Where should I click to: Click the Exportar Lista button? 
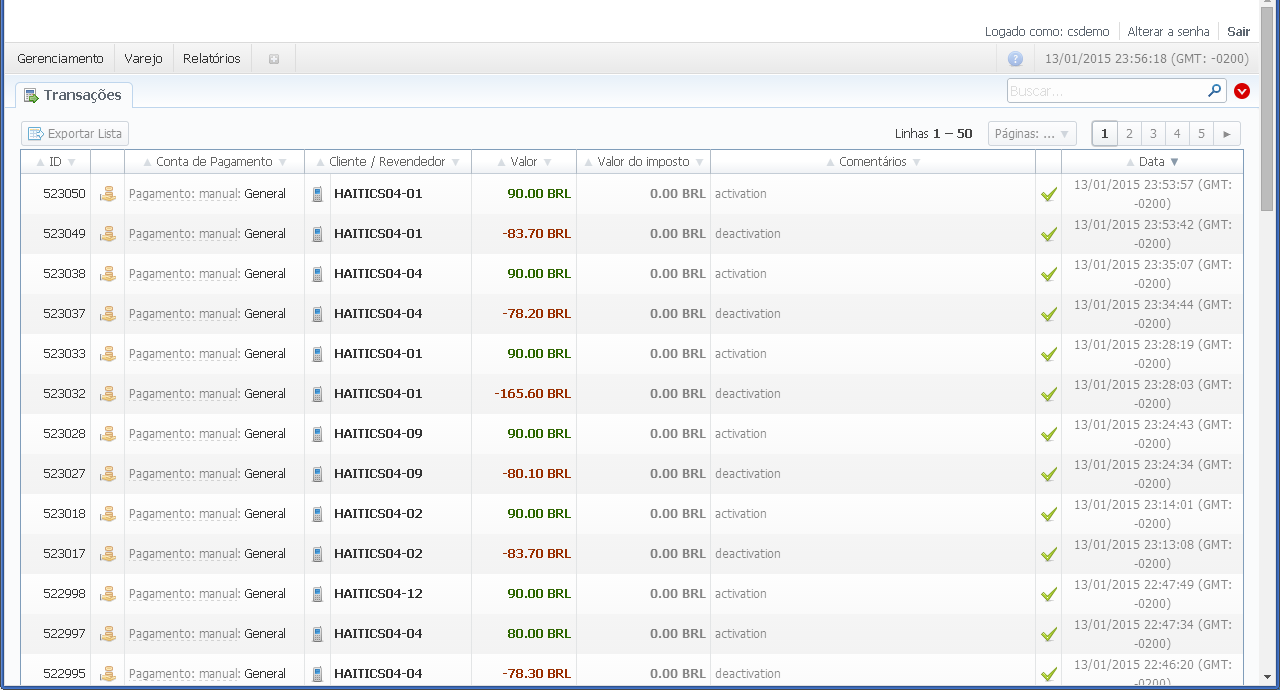pyautogui.click(x=75, y=134)
